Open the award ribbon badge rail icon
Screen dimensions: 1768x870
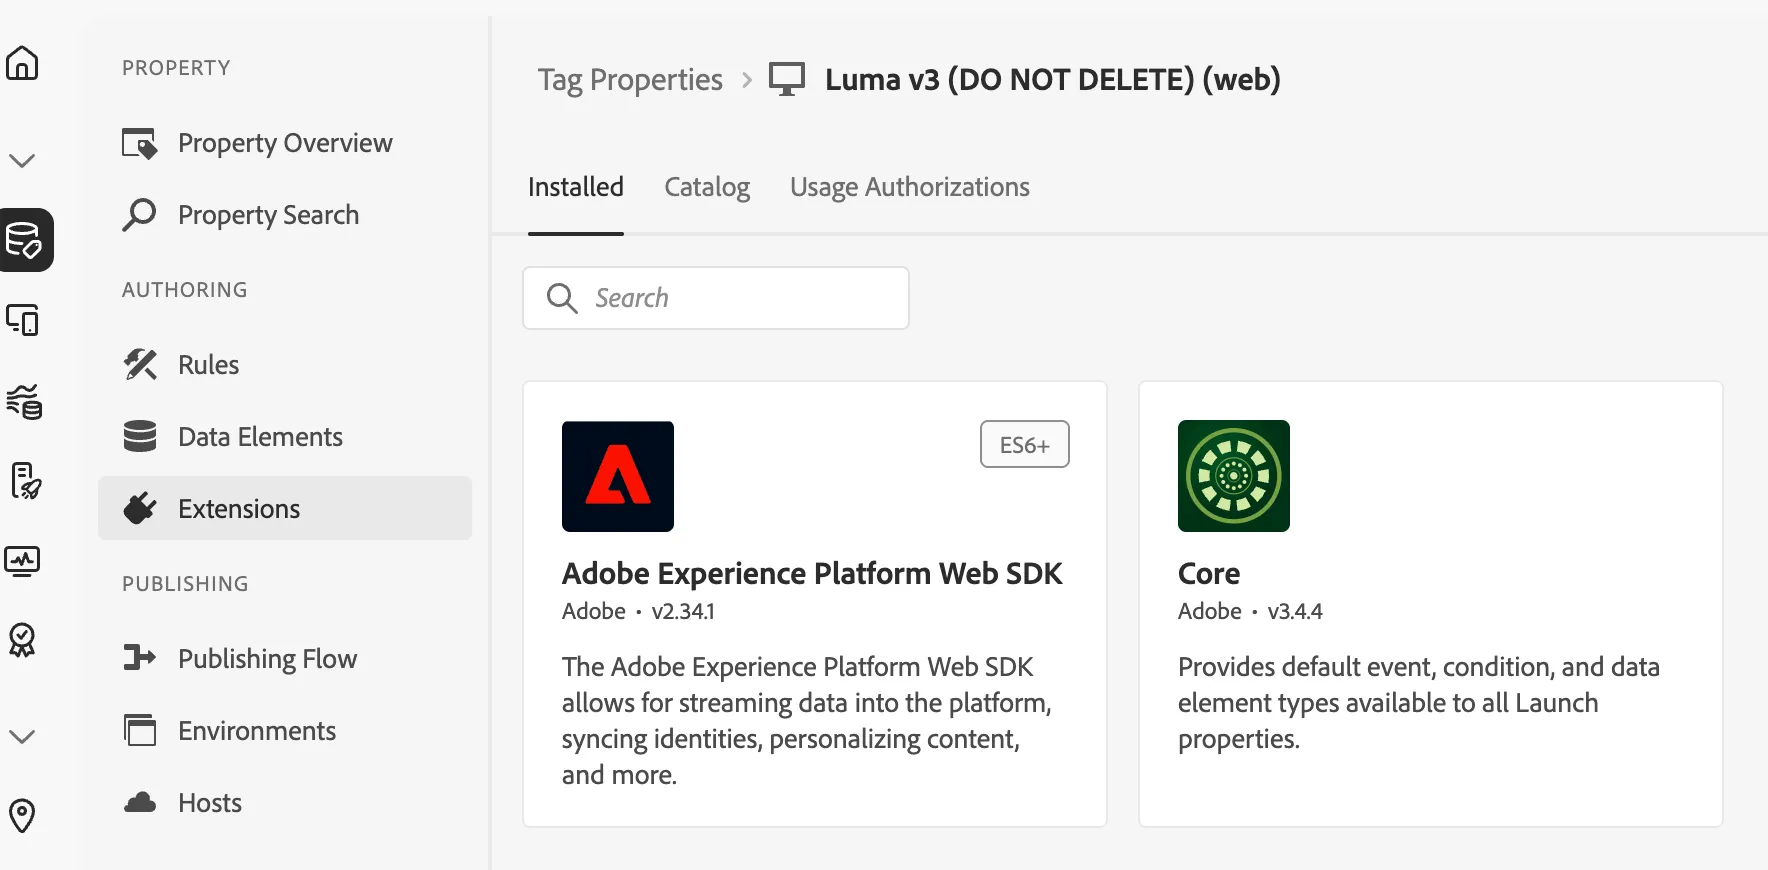click(x=22, y=640)
